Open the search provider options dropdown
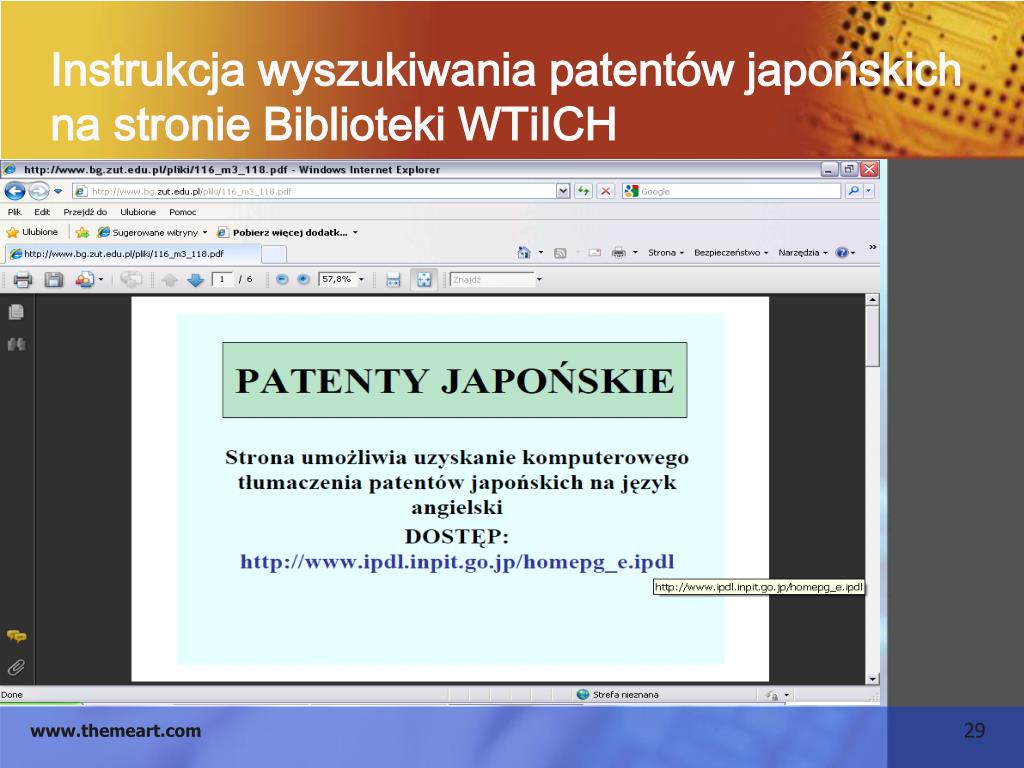 pos(869,191)
